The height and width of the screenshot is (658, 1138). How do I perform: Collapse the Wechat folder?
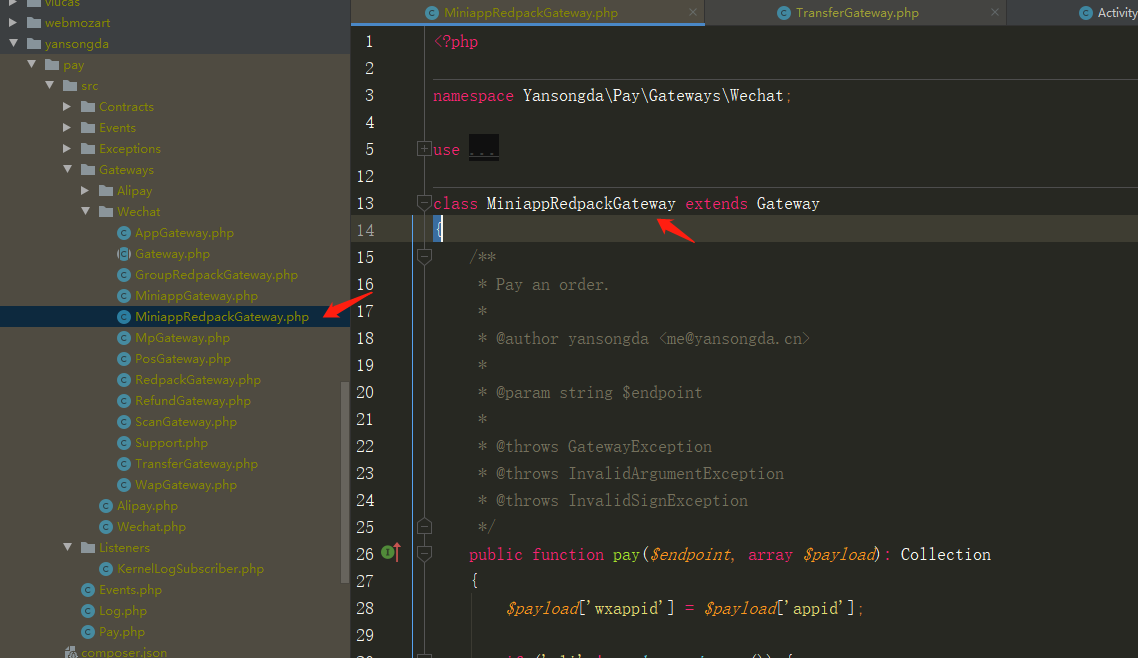(86, 212)
